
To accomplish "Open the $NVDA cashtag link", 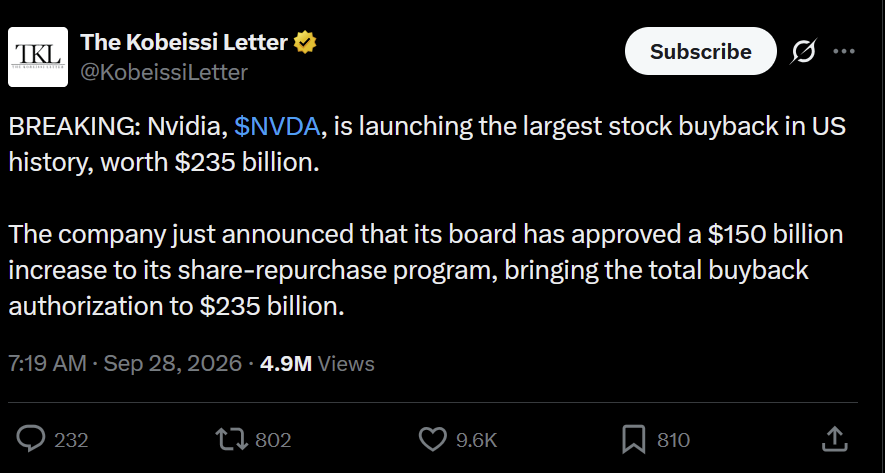I will tap(277, 126).
